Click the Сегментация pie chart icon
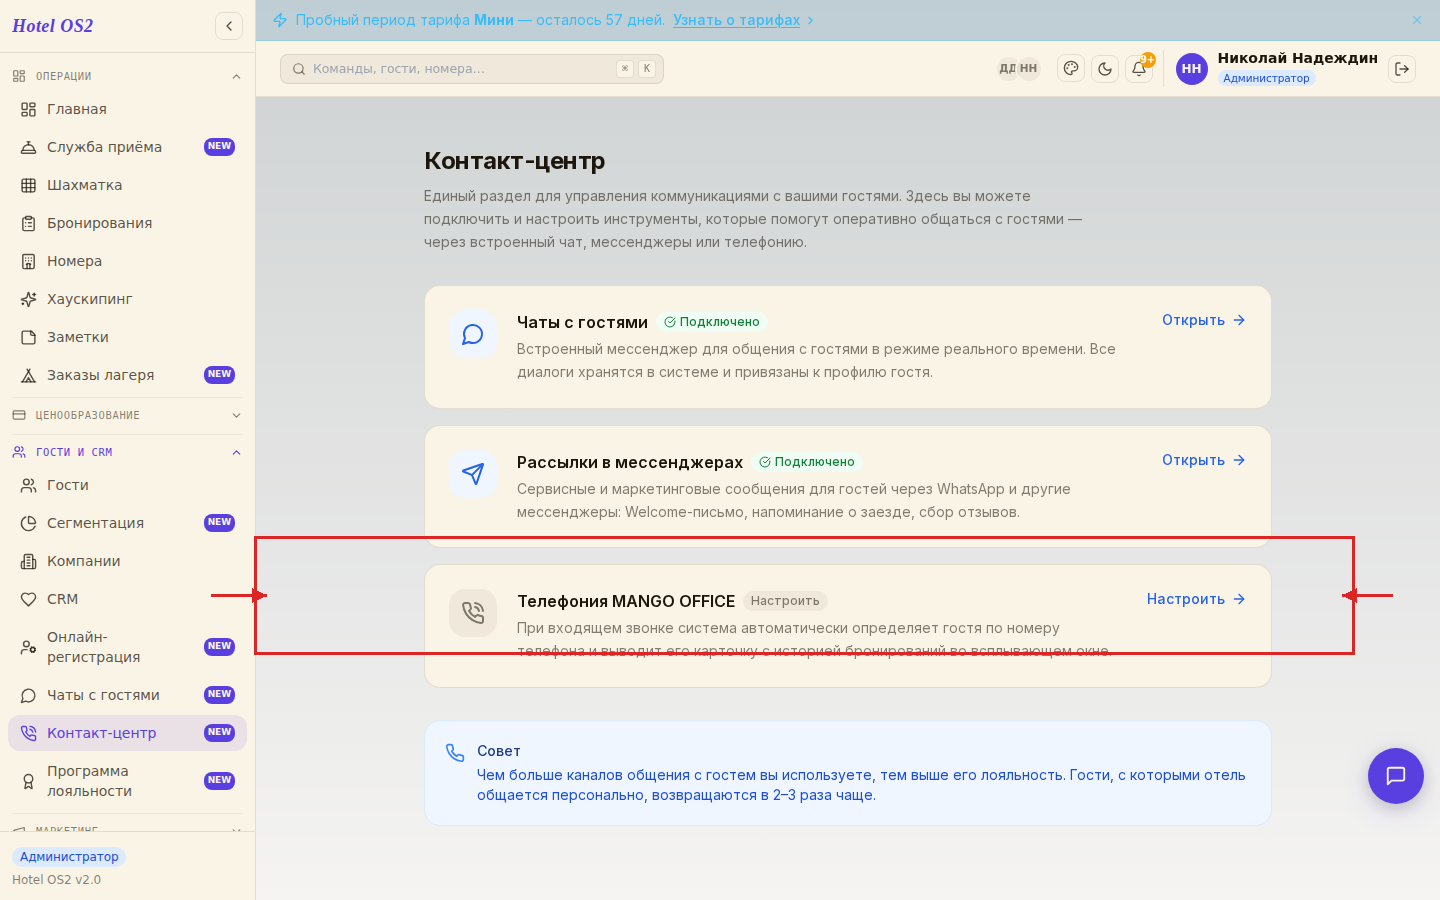This screenshot has height=900, width=1440. point(29,523)
